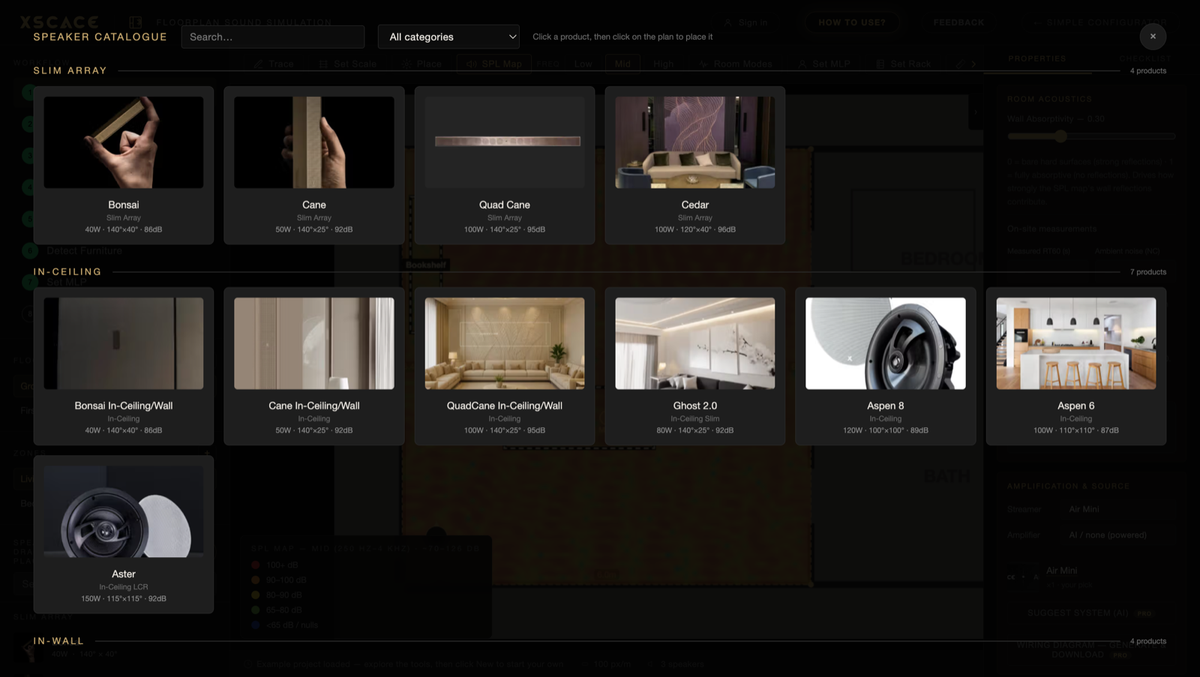Click the SPEAKER CATALOGUE title
The width and height of the screenshot is (1200, 677).
100,37
